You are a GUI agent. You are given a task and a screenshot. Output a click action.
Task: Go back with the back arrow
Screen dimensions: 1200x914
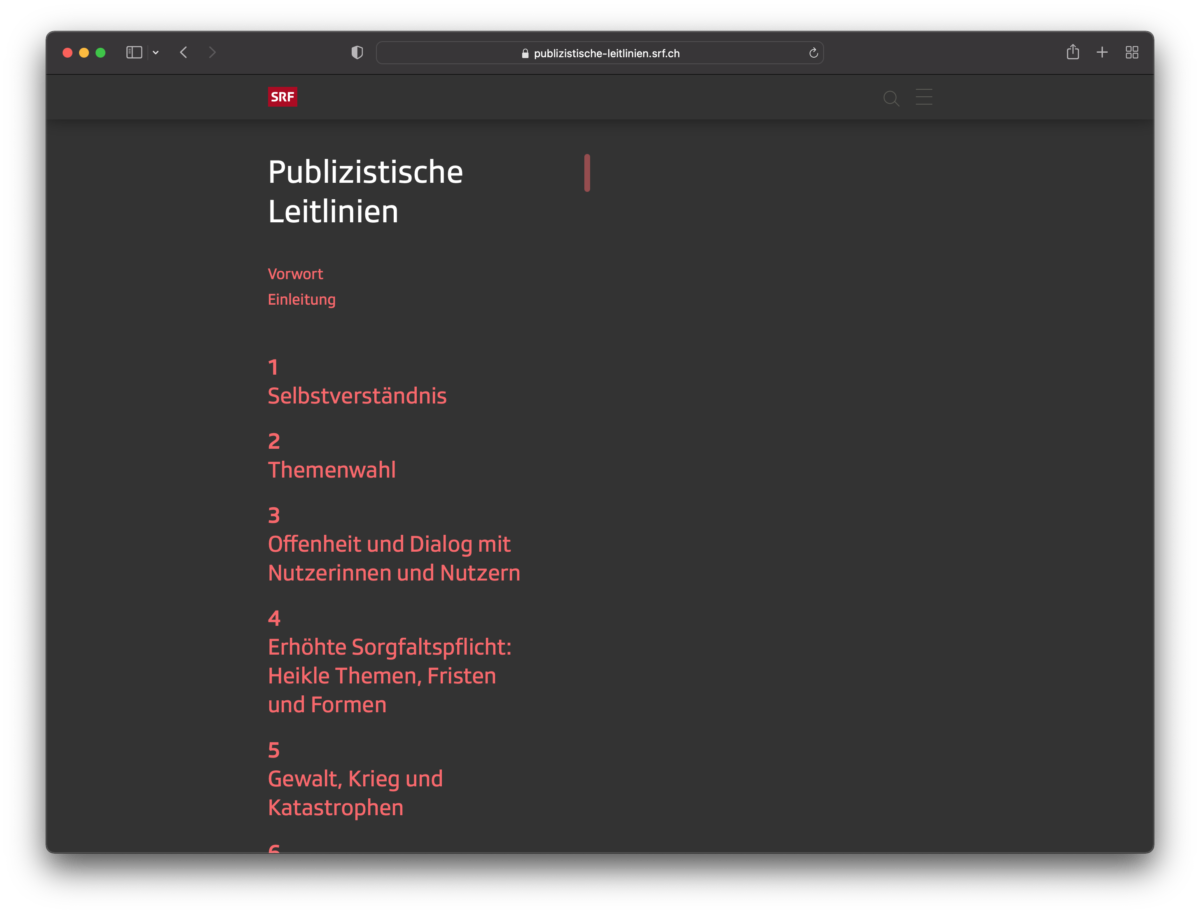point(183,53)
